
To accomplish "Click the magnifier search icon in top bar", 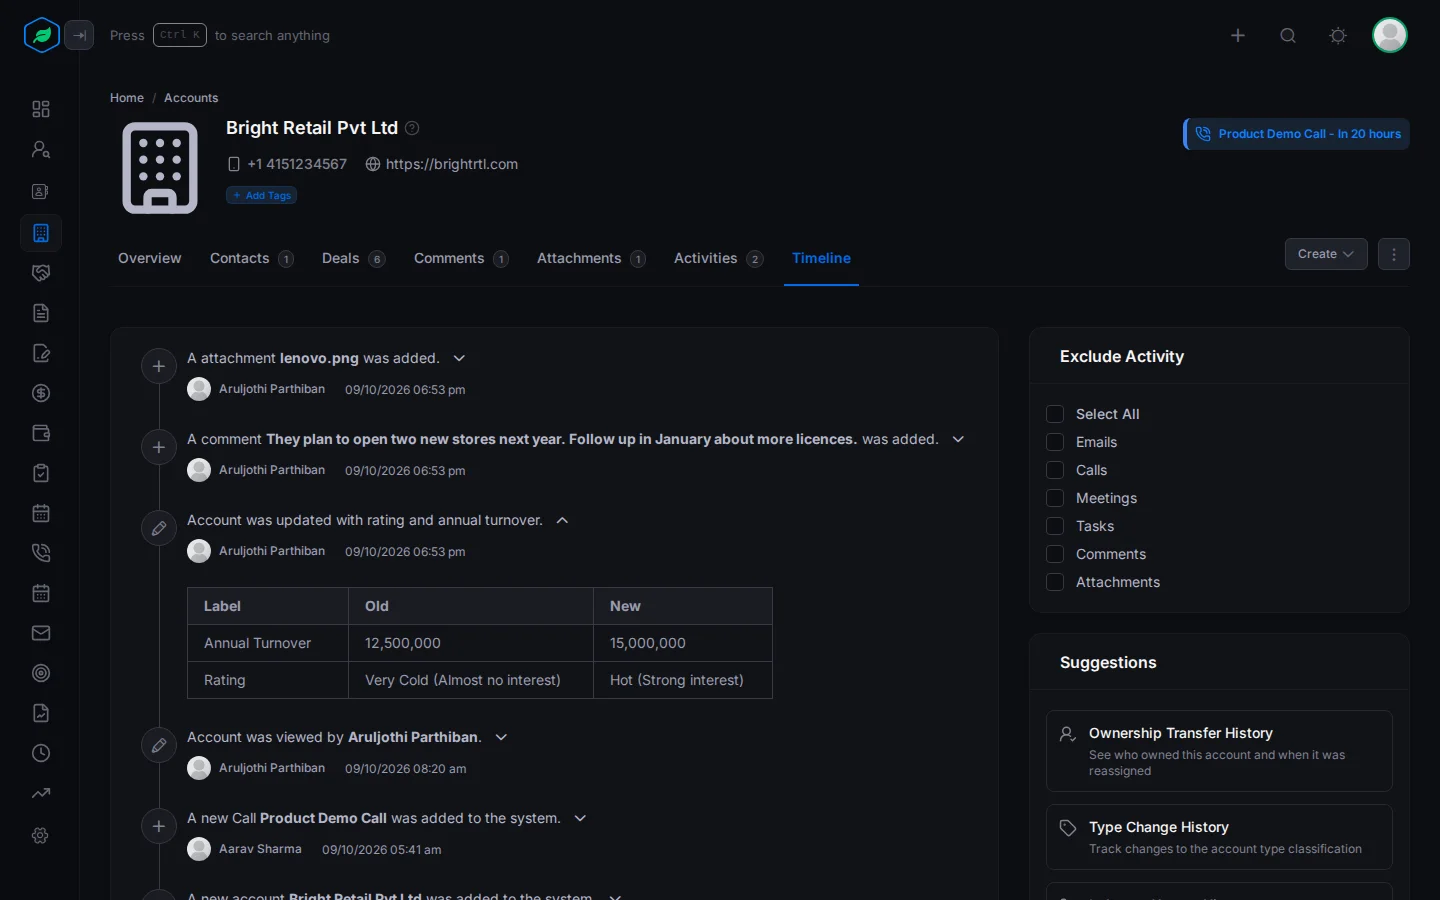I will 1288,35.
